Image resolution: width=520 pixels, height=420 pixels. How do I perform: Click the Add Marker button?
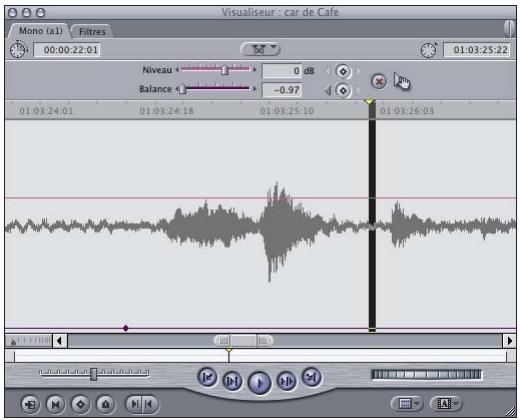[x=106, y=405]
